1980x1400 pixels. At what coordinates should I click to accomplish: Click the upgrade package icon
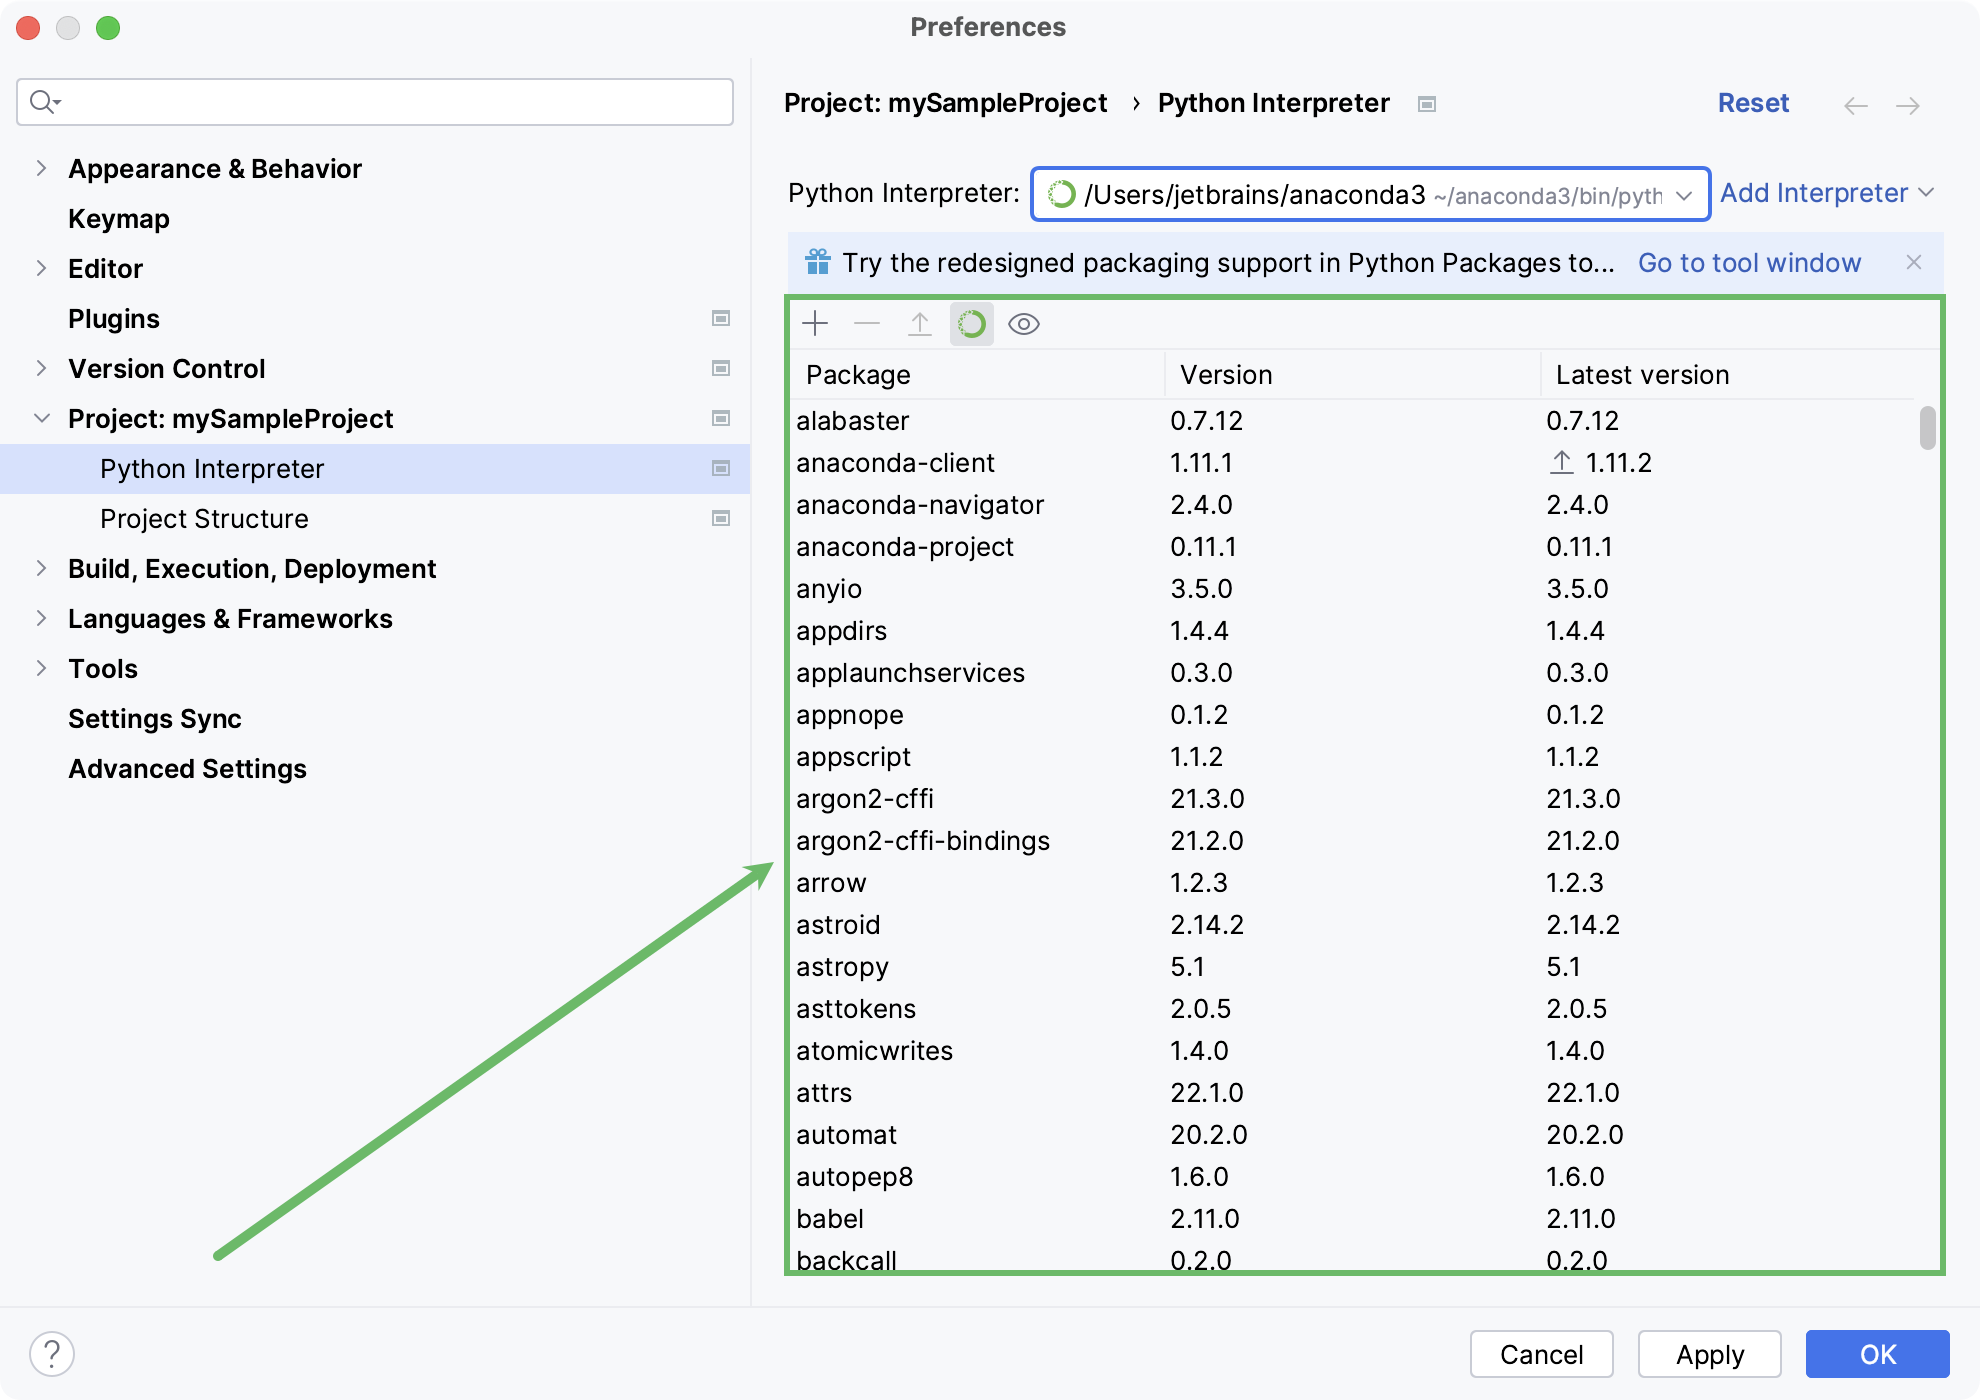[x=920, y=323]
